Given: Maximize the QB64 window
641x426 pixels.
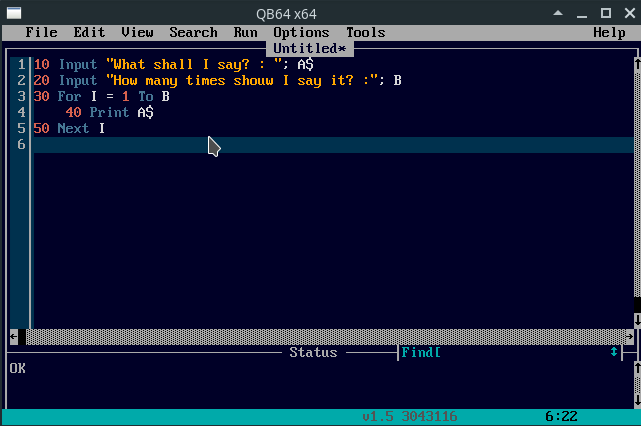Looking at the screenshot, I should click(x=606, y=13).
